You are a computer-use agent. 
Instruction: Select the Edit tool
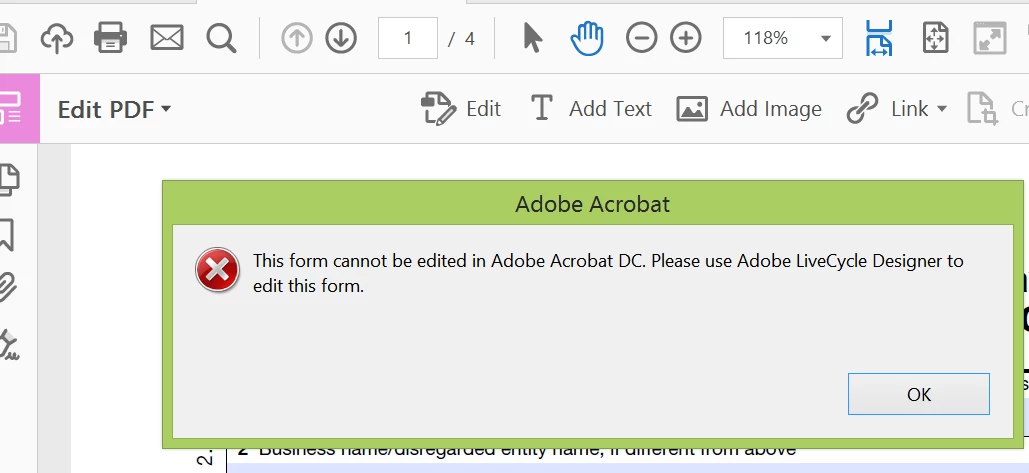(x=461, y=108)
